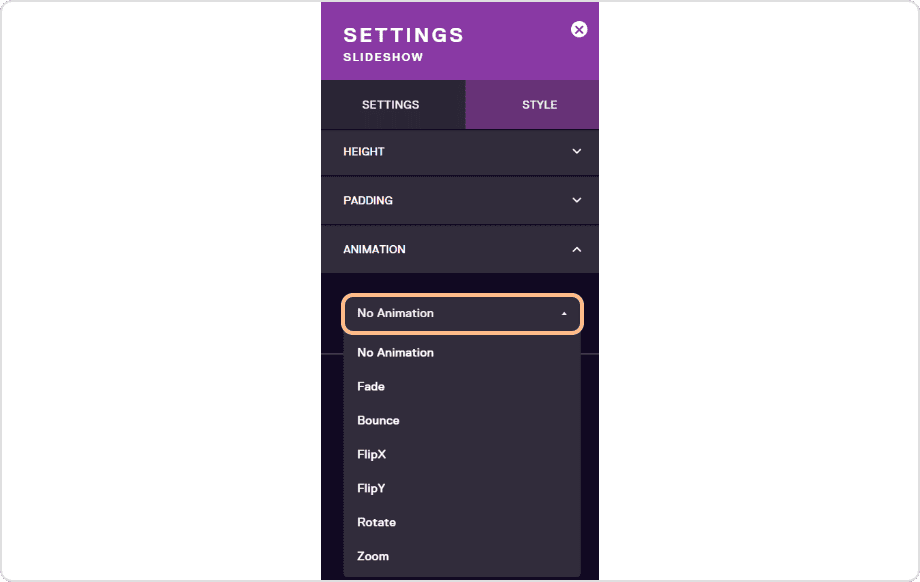Close the Slideshow settings panel
Viewport: 920px width, 582px height.
click(579, 29)
